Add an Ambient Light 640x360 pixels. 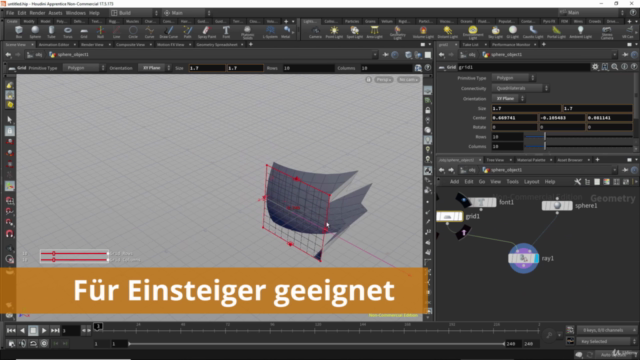click(x=580, y=31)
